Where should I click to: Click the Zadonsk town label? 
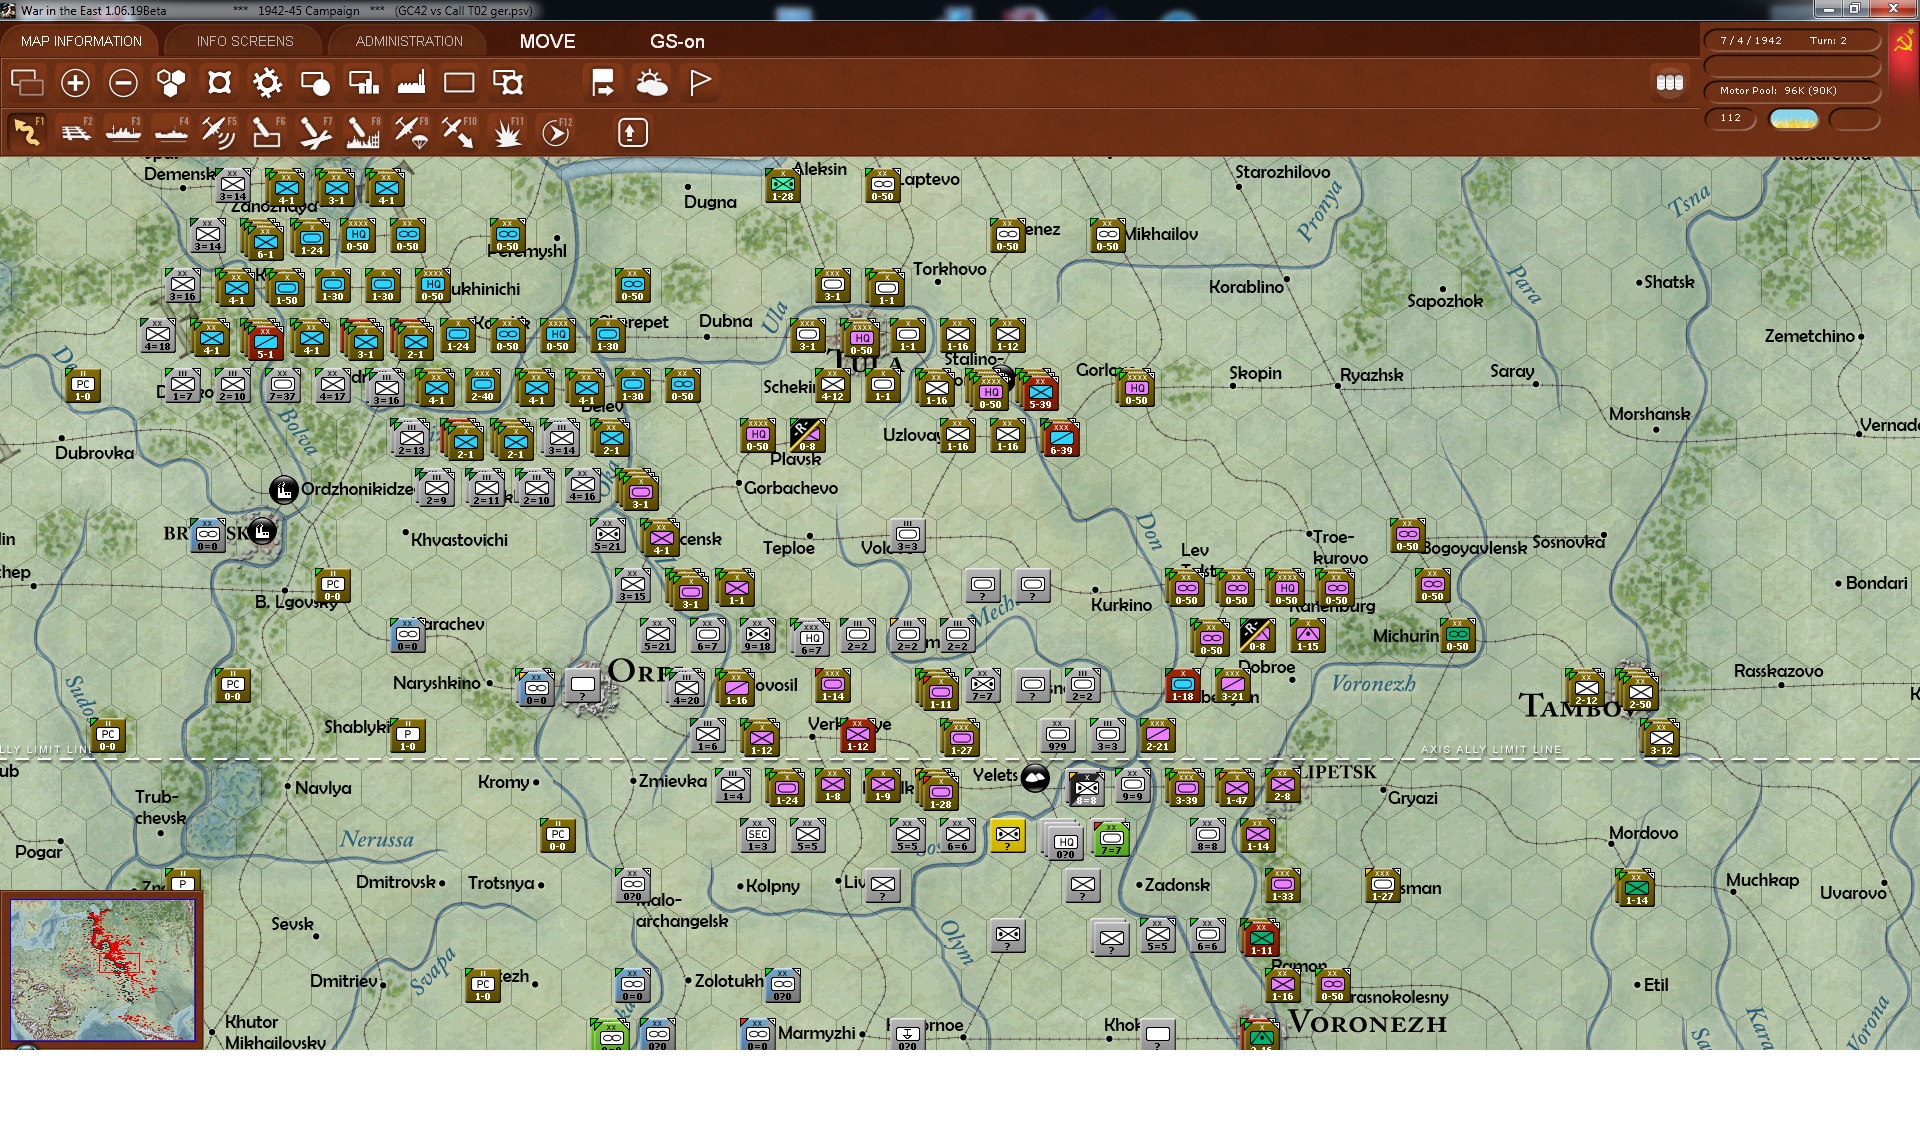[1177, 885]
